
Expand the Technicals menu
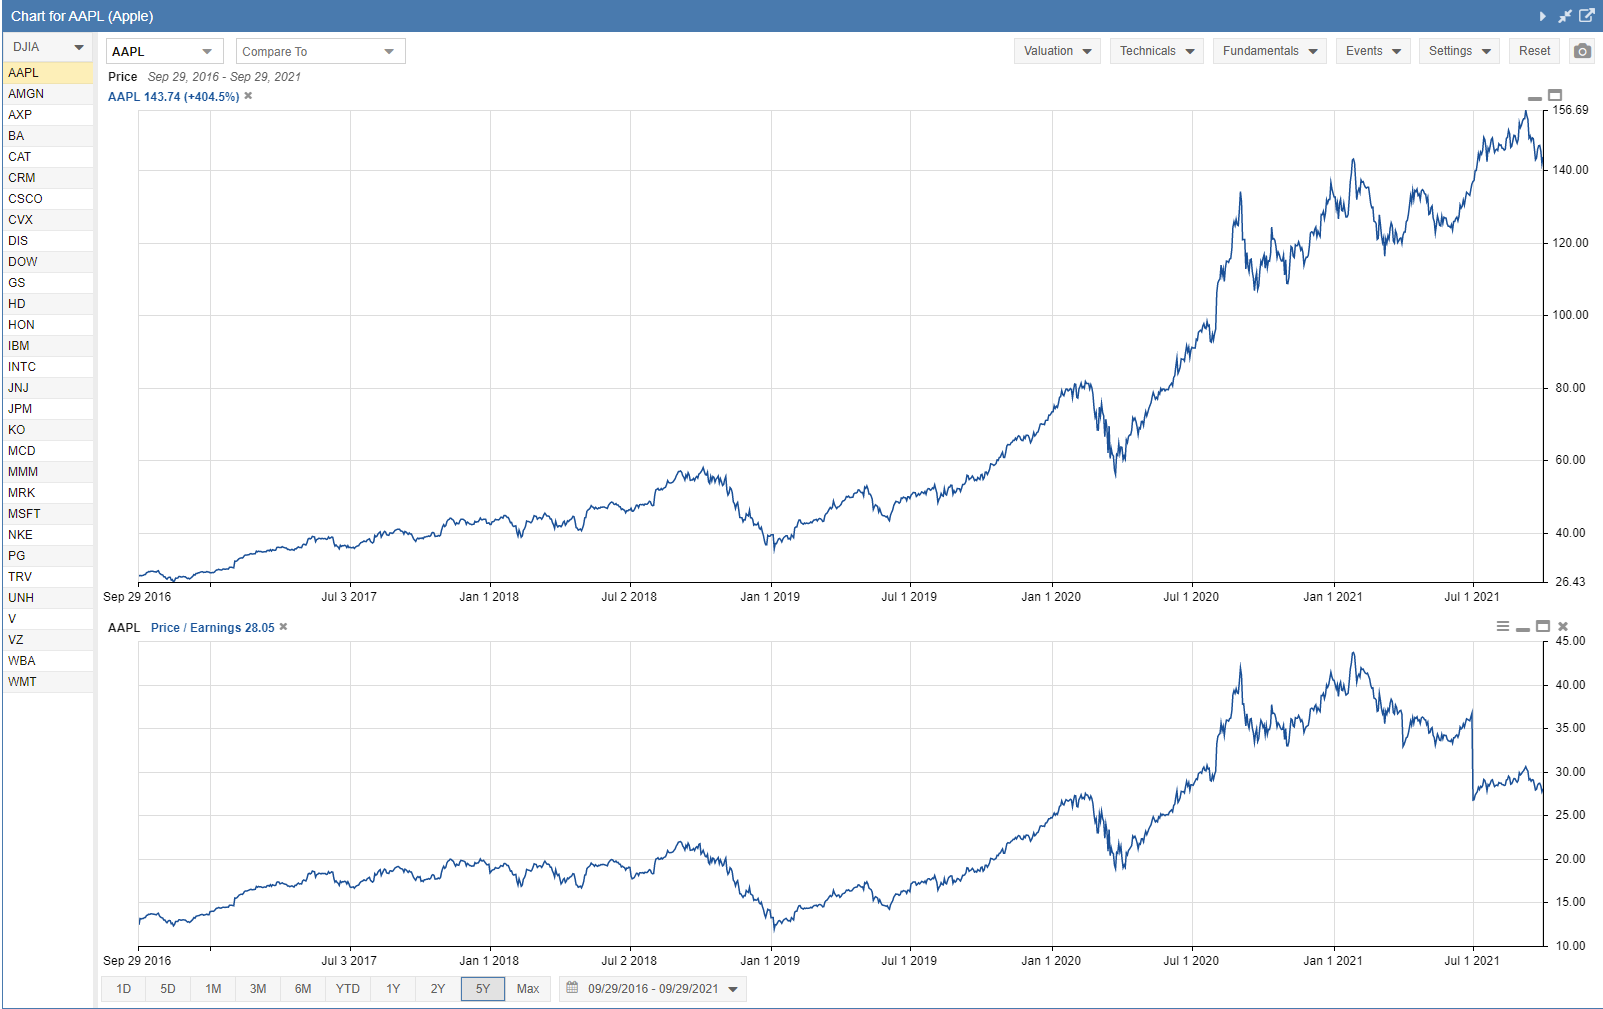click(1156, 51)
